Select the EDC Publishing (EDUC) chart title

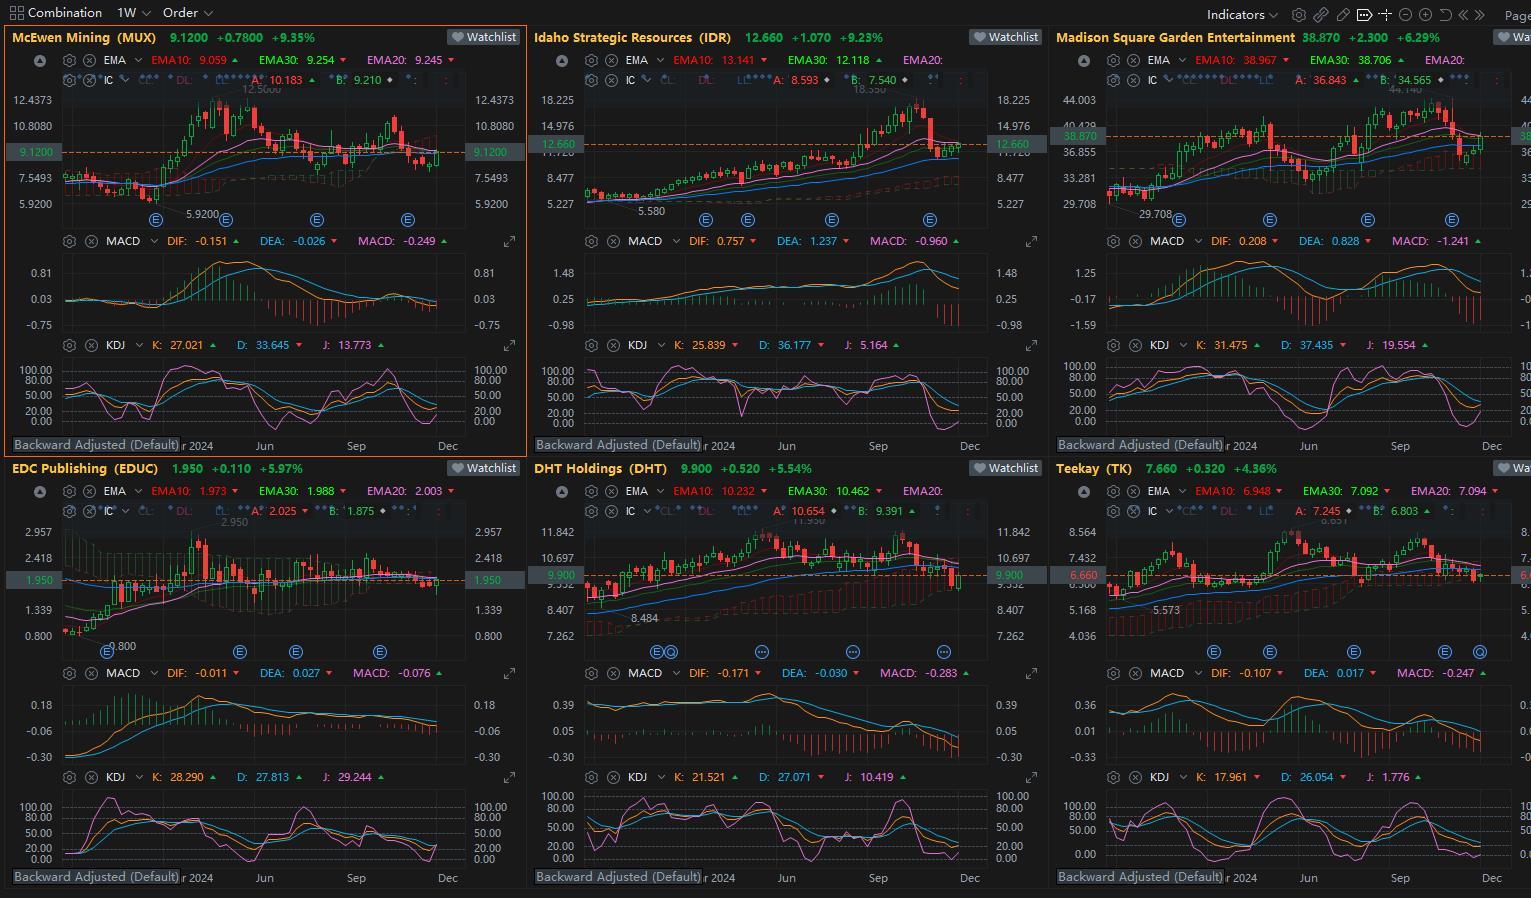(x=85, y=468)
